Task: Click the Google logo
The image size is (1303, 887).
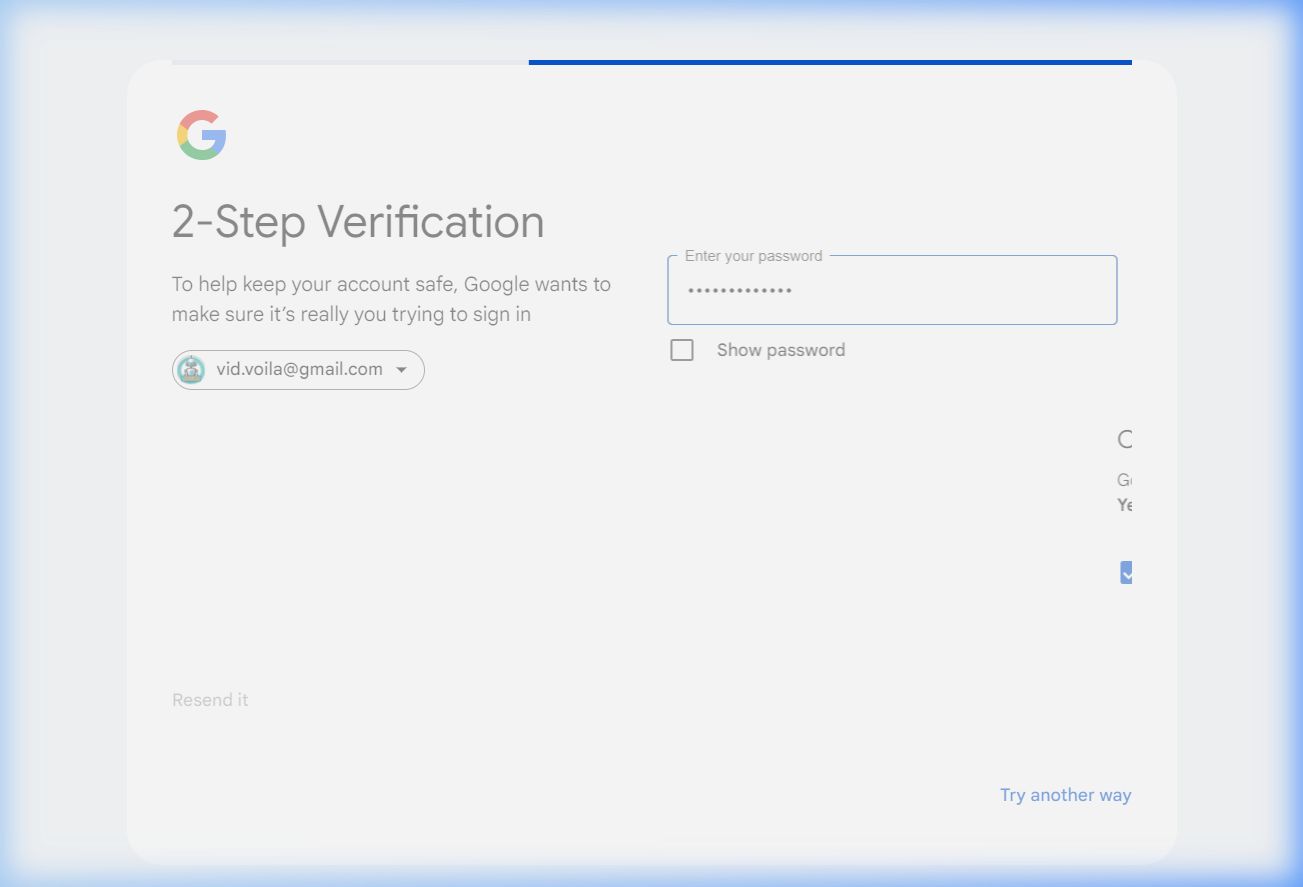Action: coord(201,135)
